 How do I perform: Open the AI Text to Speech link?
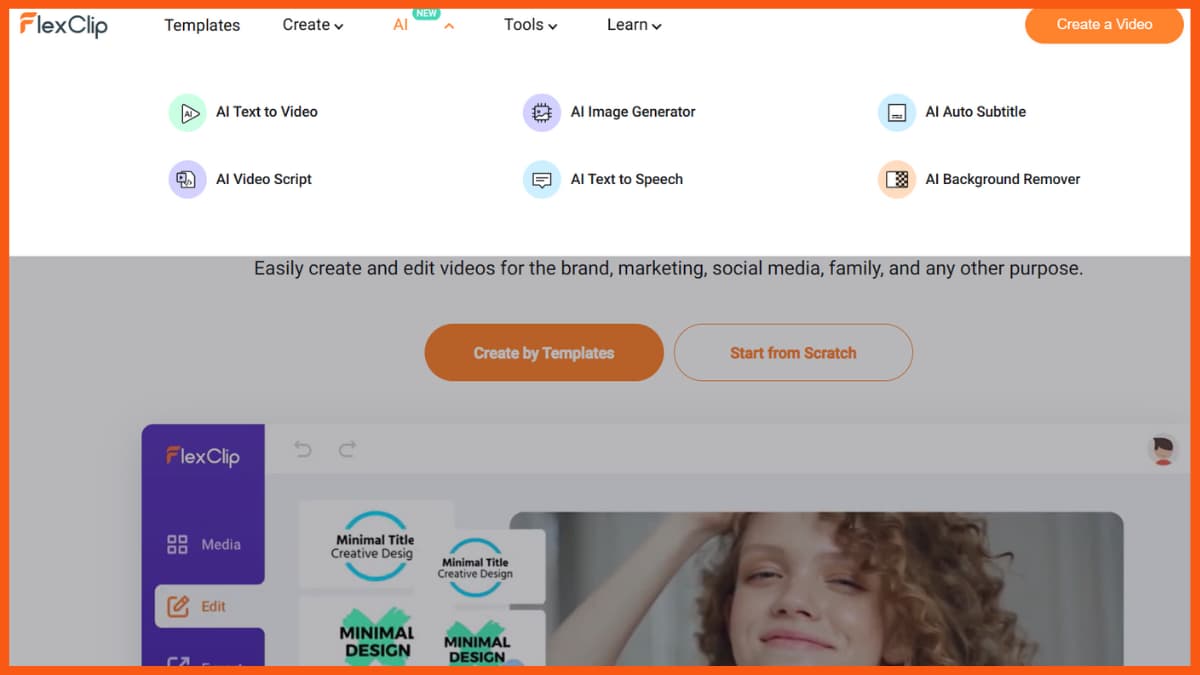(627, 179)
